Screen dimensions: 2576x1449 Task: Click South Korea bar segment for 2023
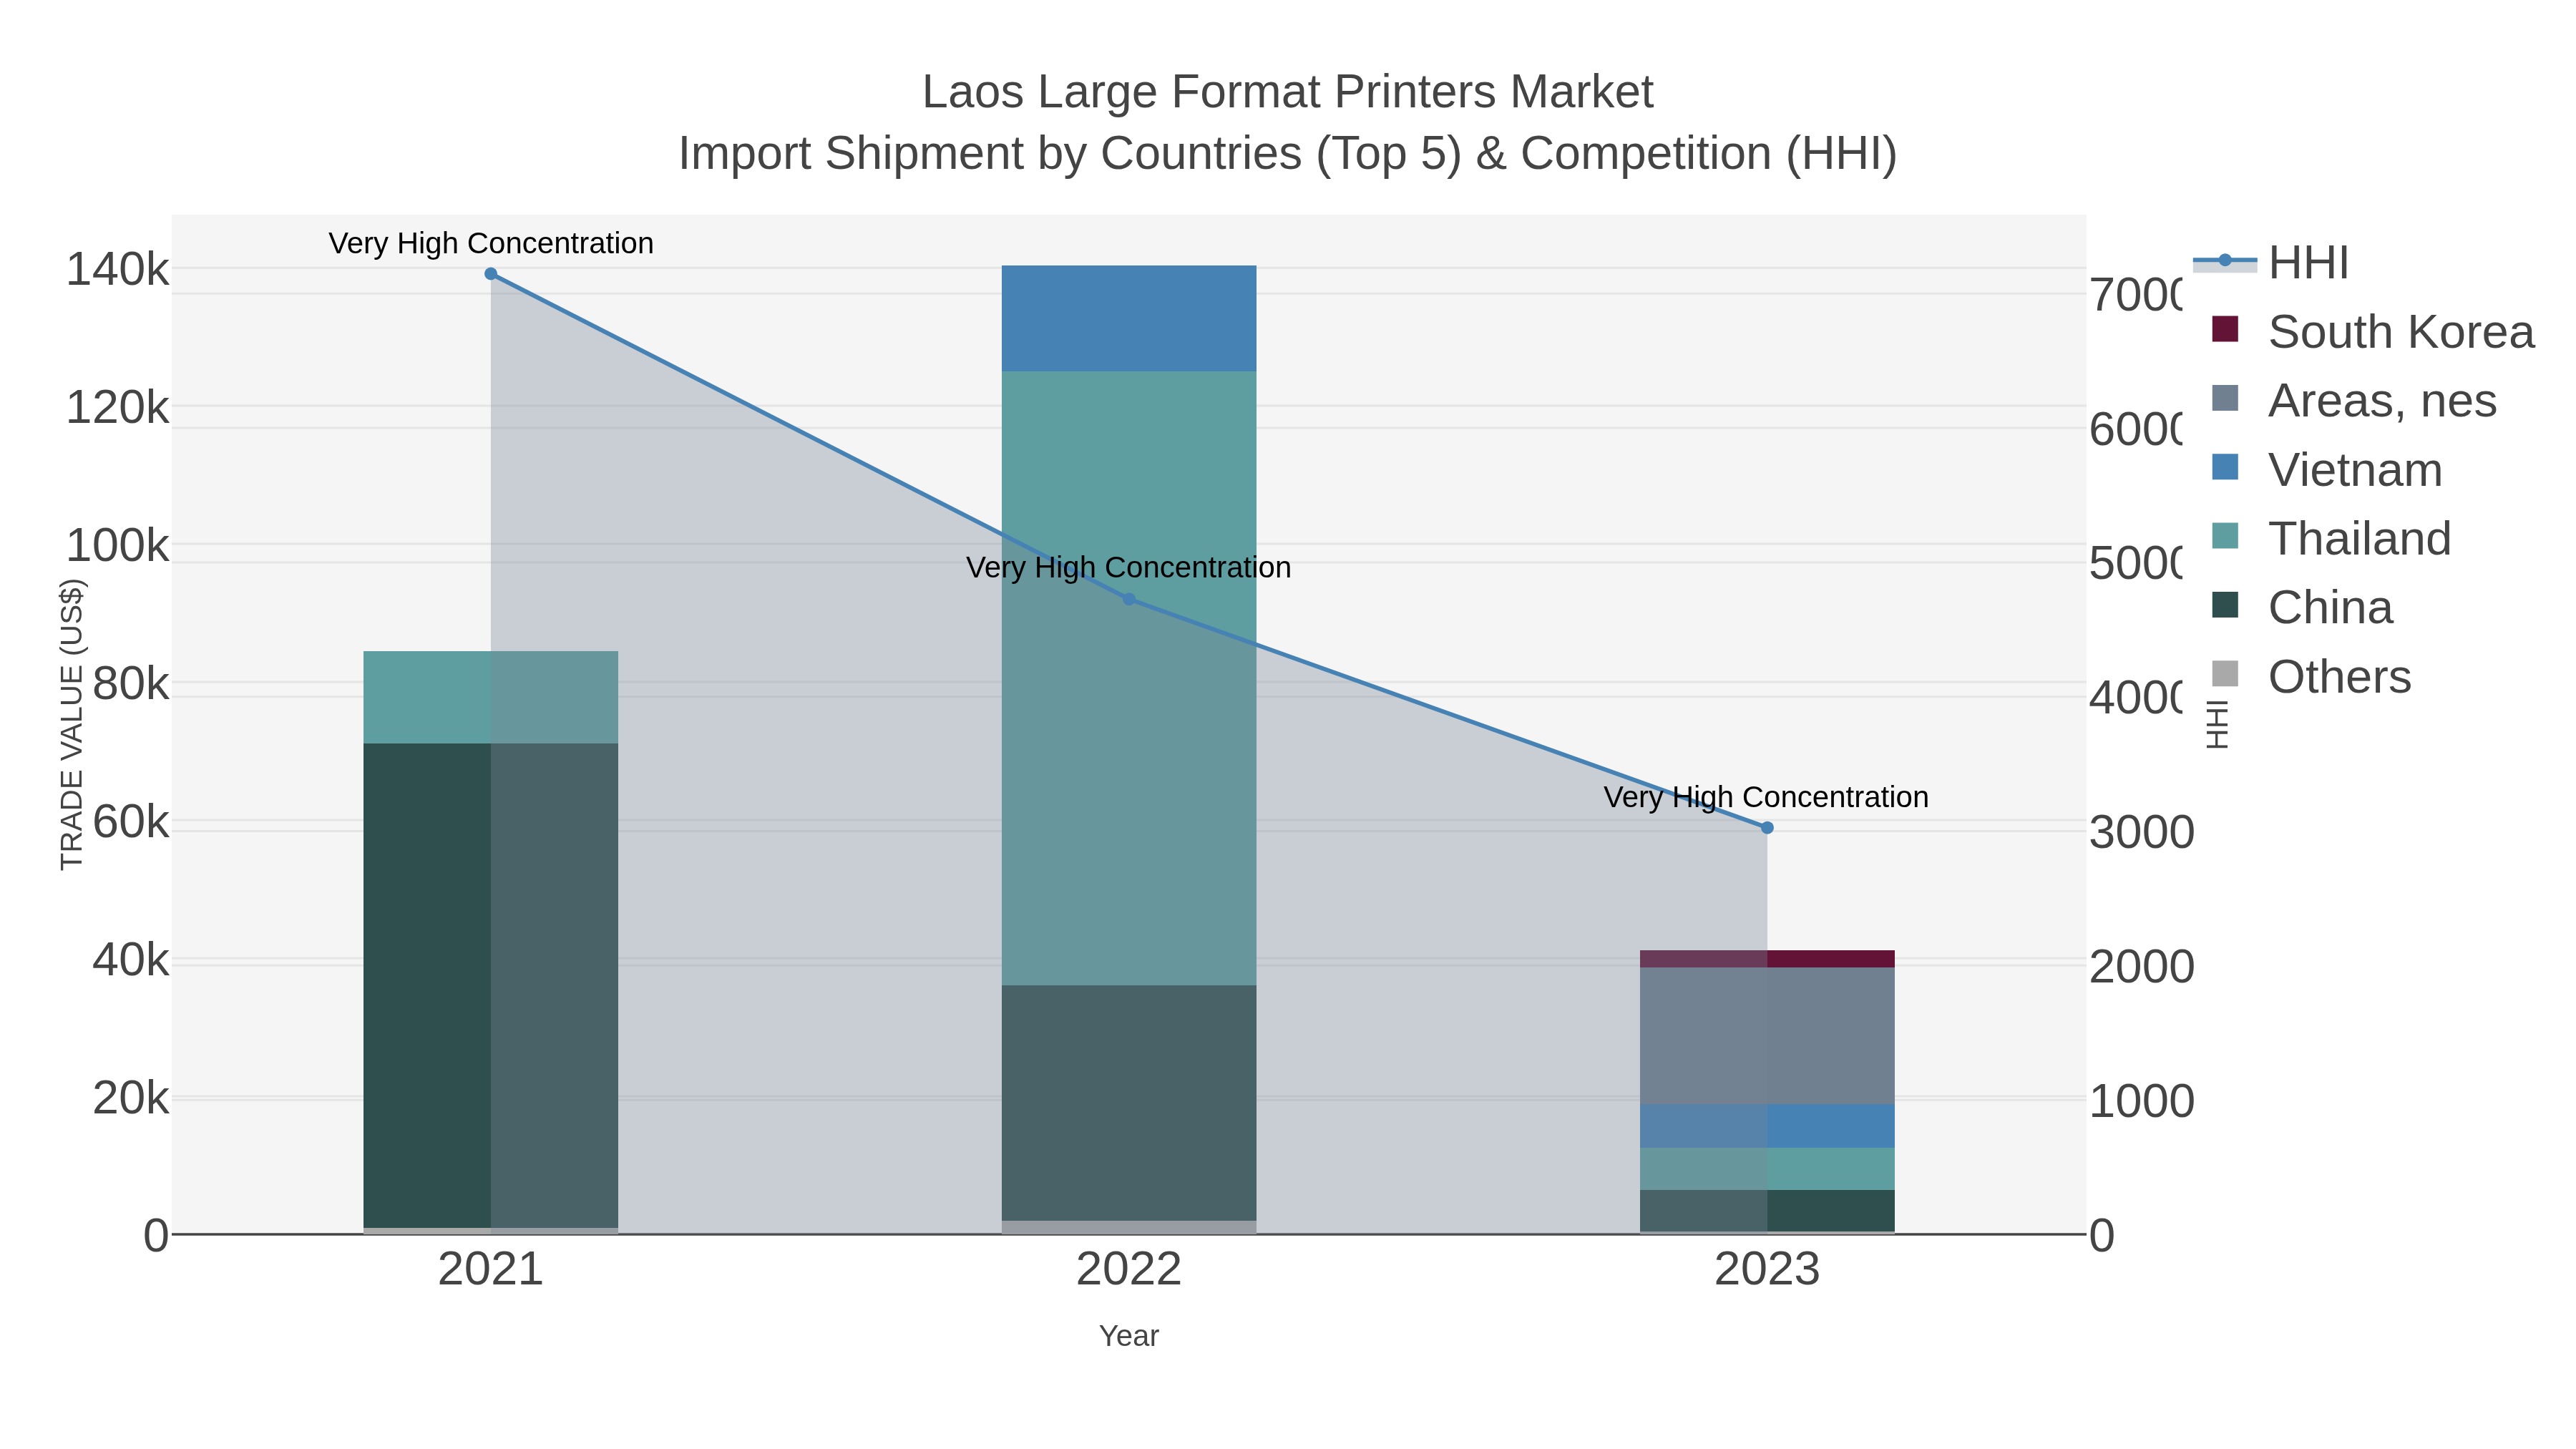click(x=1767, y=959)
